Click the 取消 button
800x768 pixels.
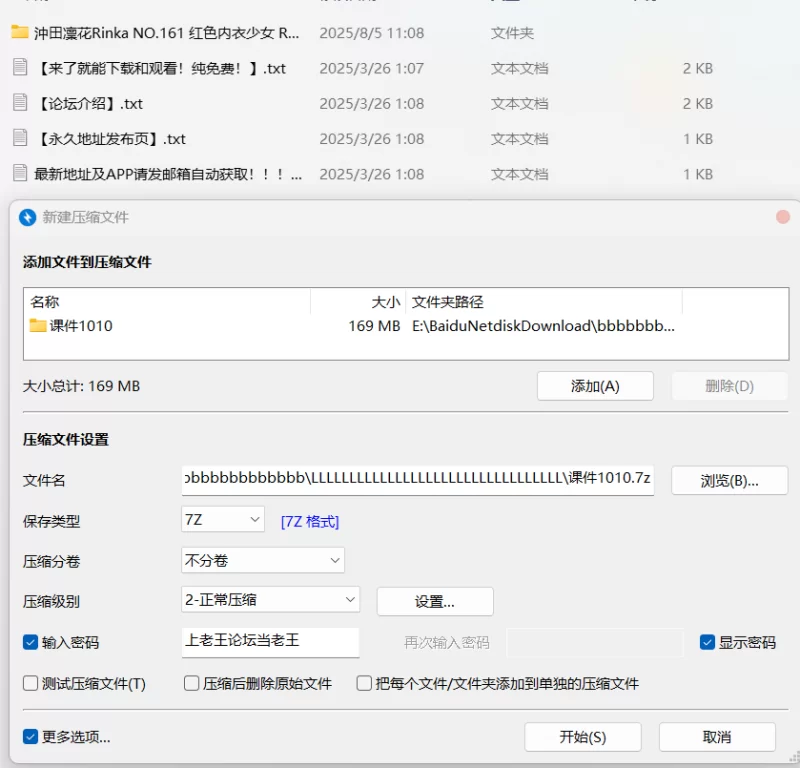tap(717, 737)
